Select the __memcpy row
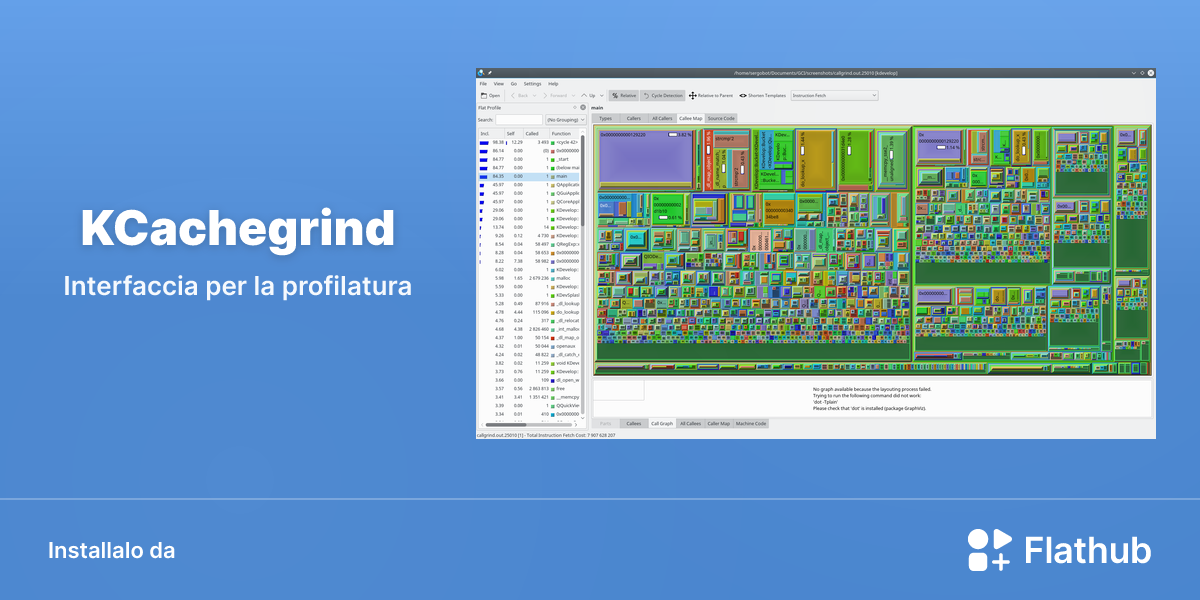The height and width of the screenshot is (600, 1200). click(528, 397)
